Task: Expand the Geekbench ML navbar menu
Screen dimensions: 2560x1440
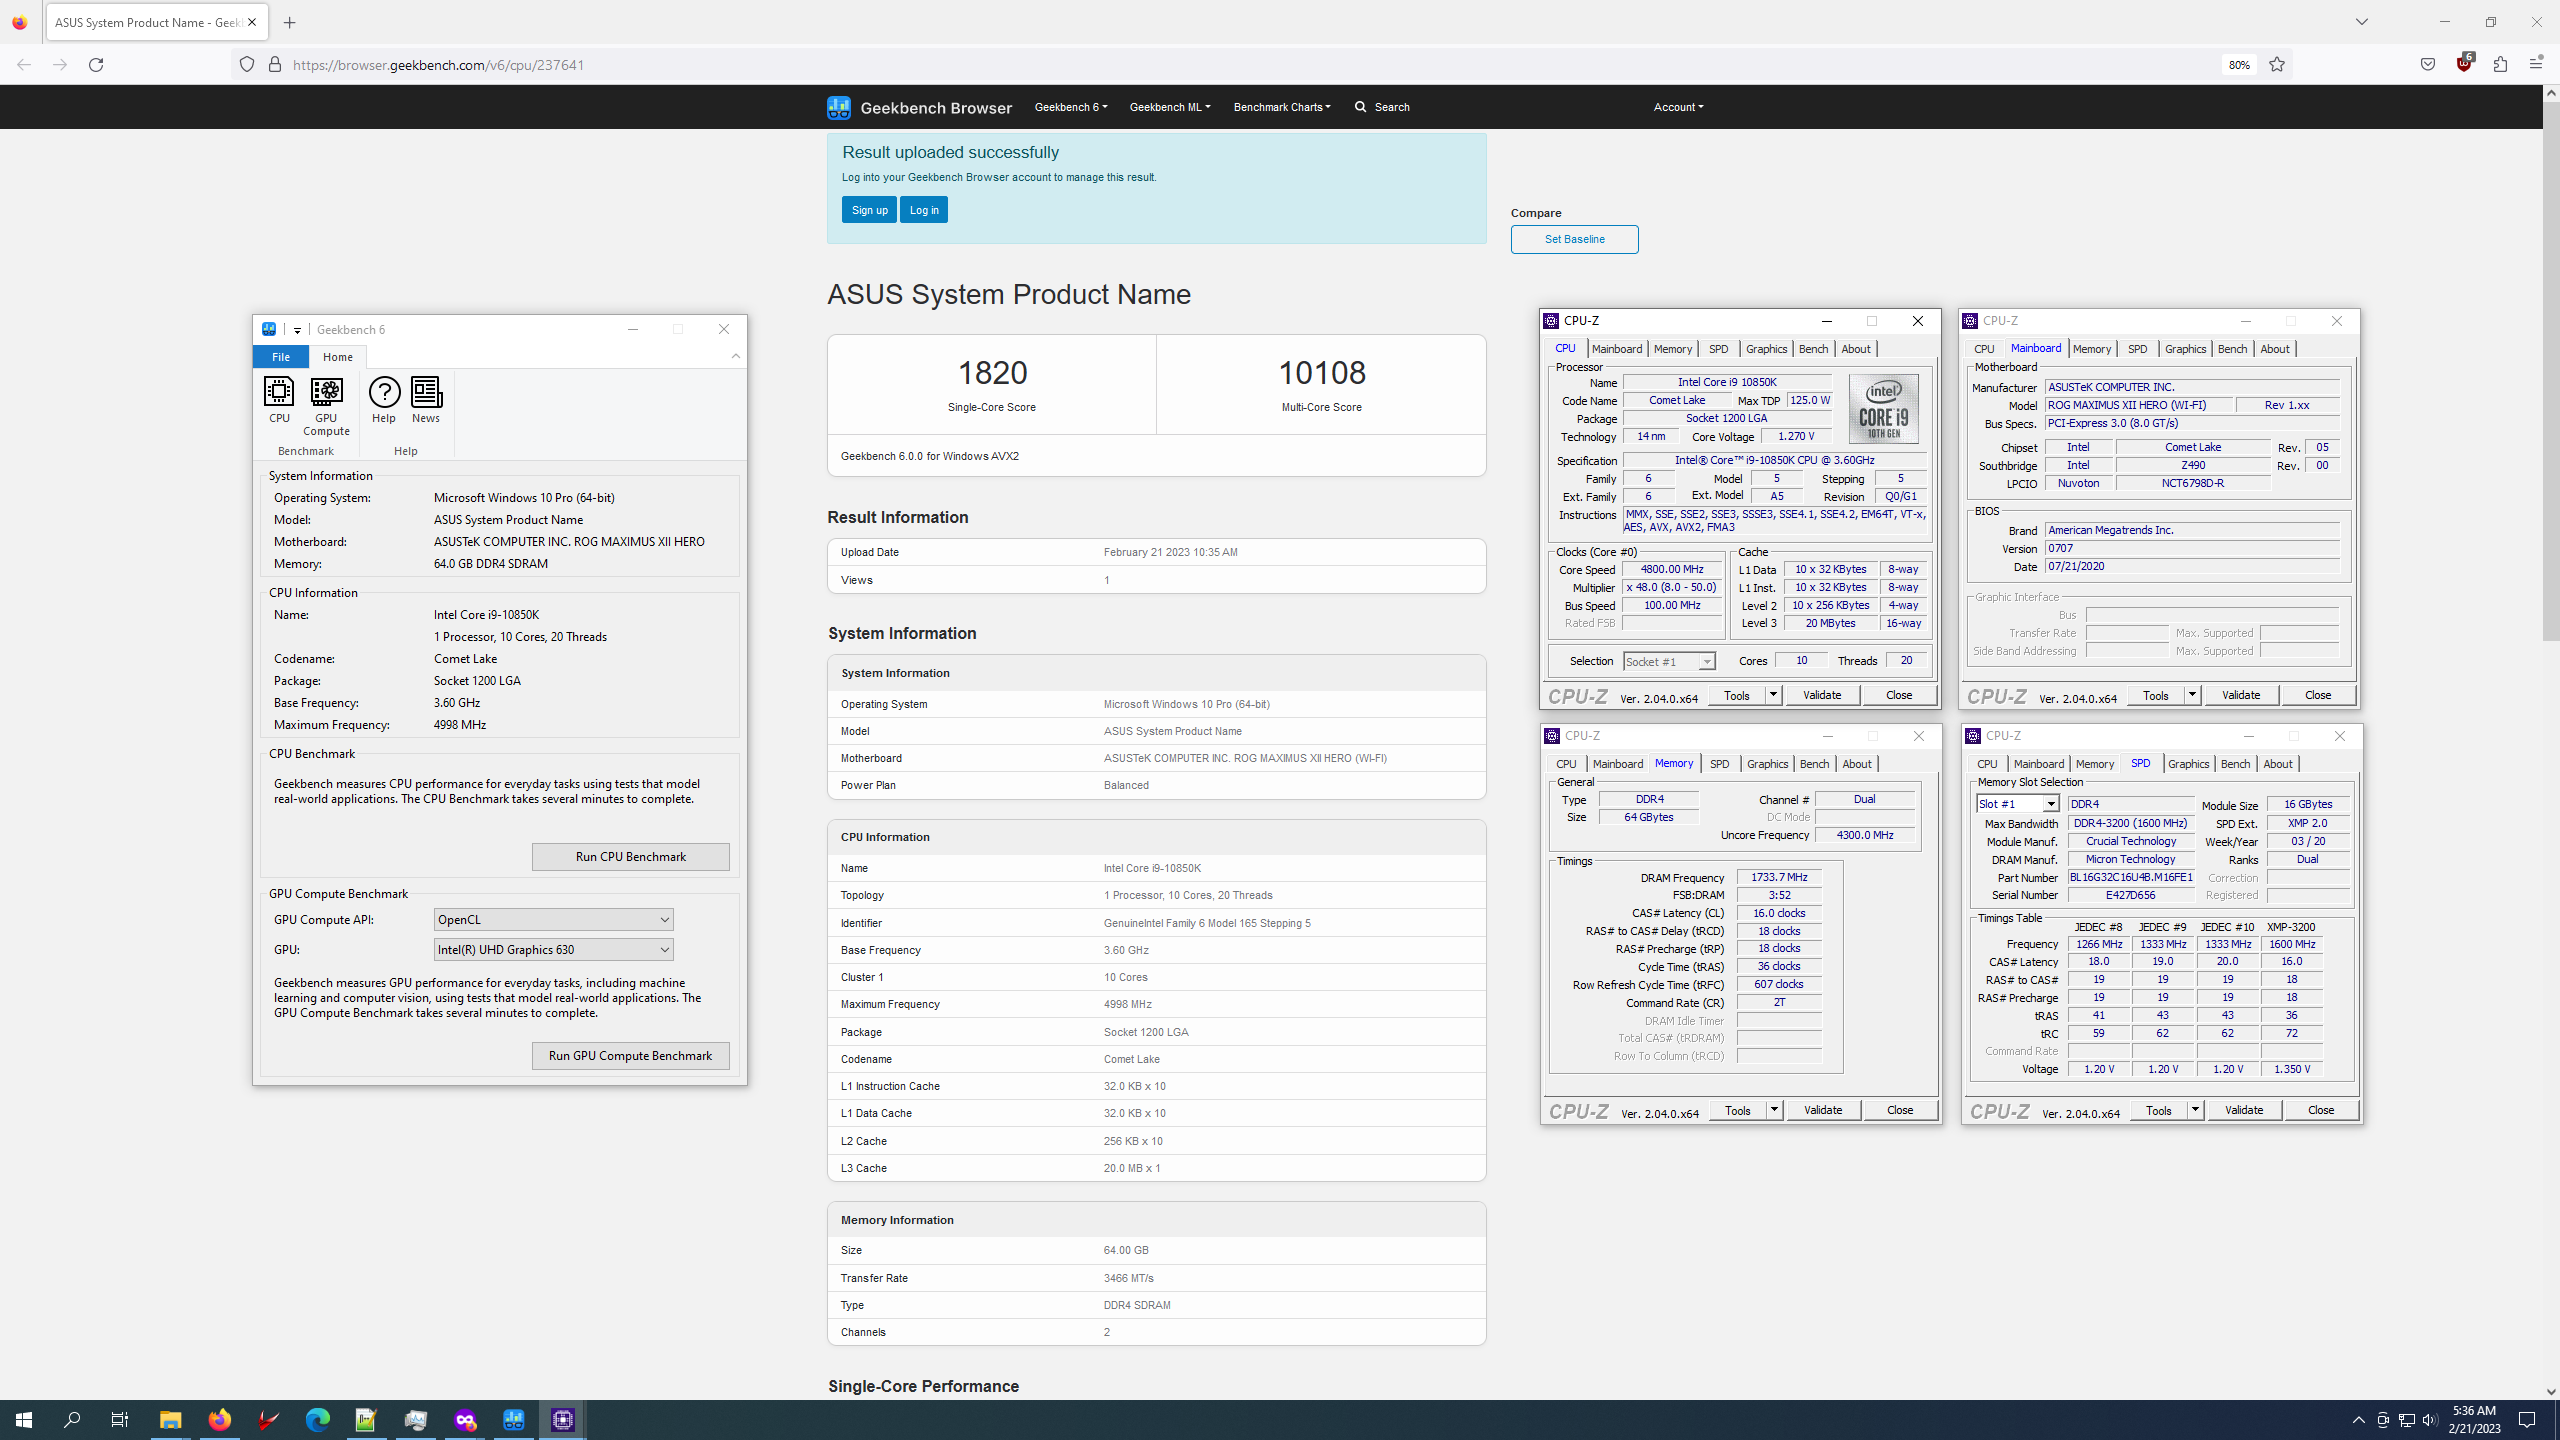Action: point(1170,107)
